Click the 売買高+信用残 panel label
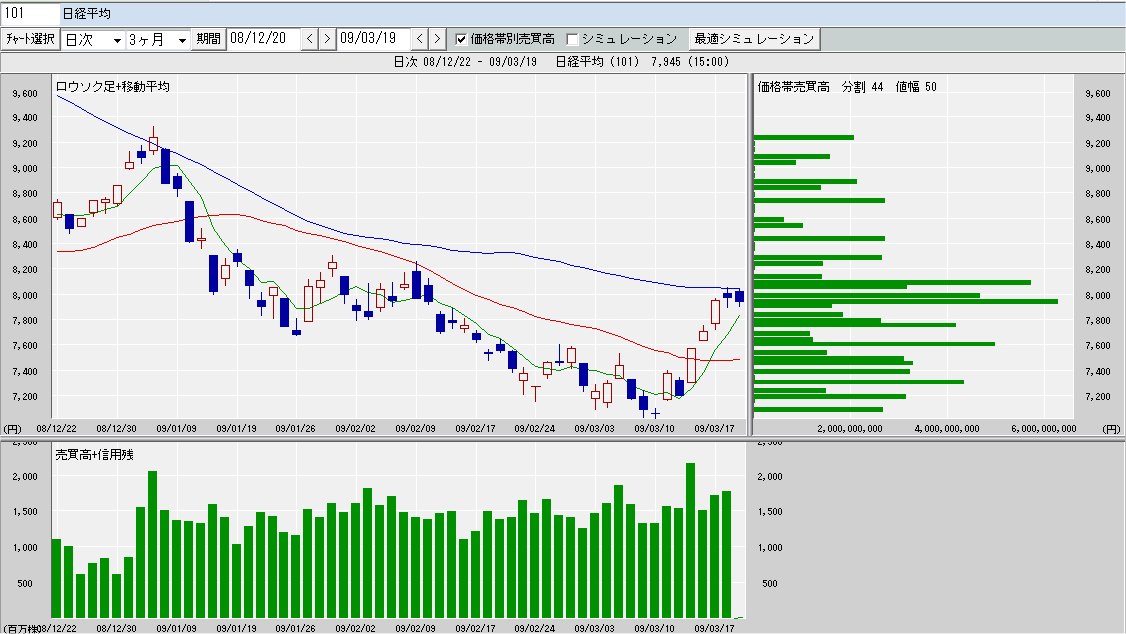The height and width of the screenshot is (634, 1126). tap(94, 454)
